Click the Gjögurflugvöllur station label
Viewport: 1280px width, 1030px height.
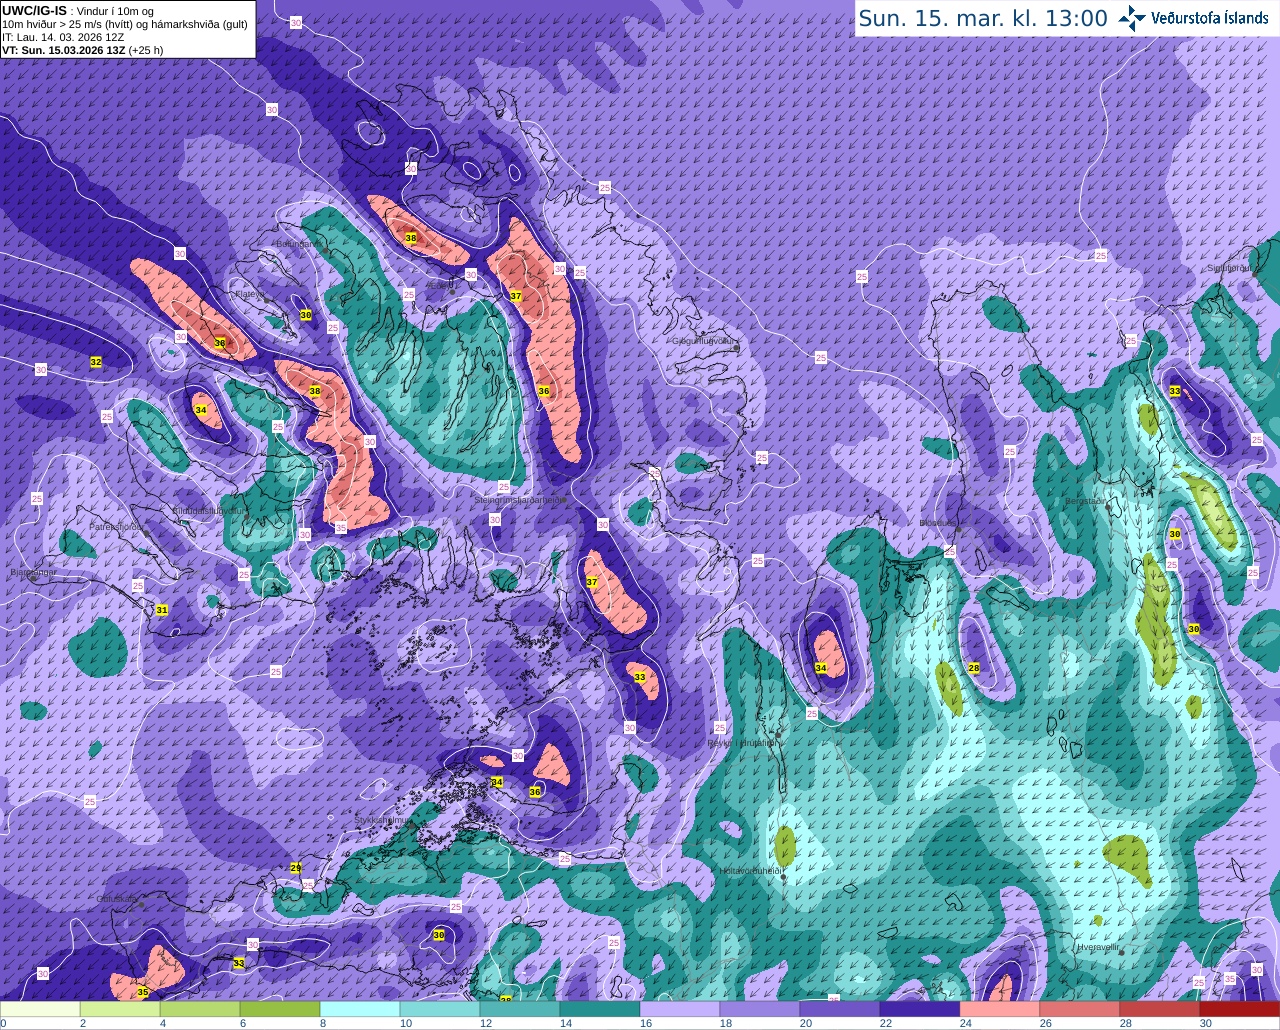[x=705, y=341]
